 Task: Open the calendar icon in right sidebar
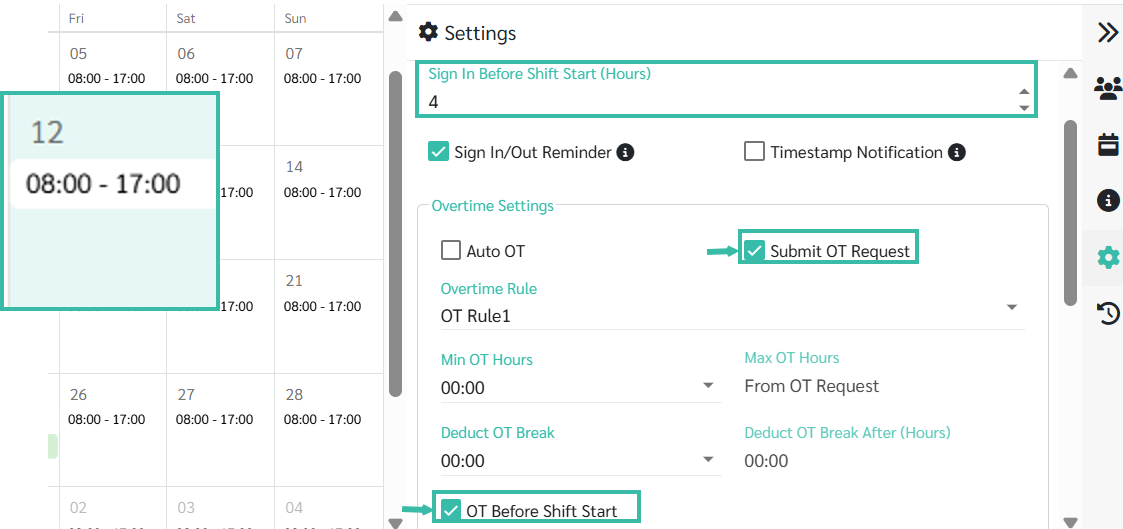point(1108,144)
